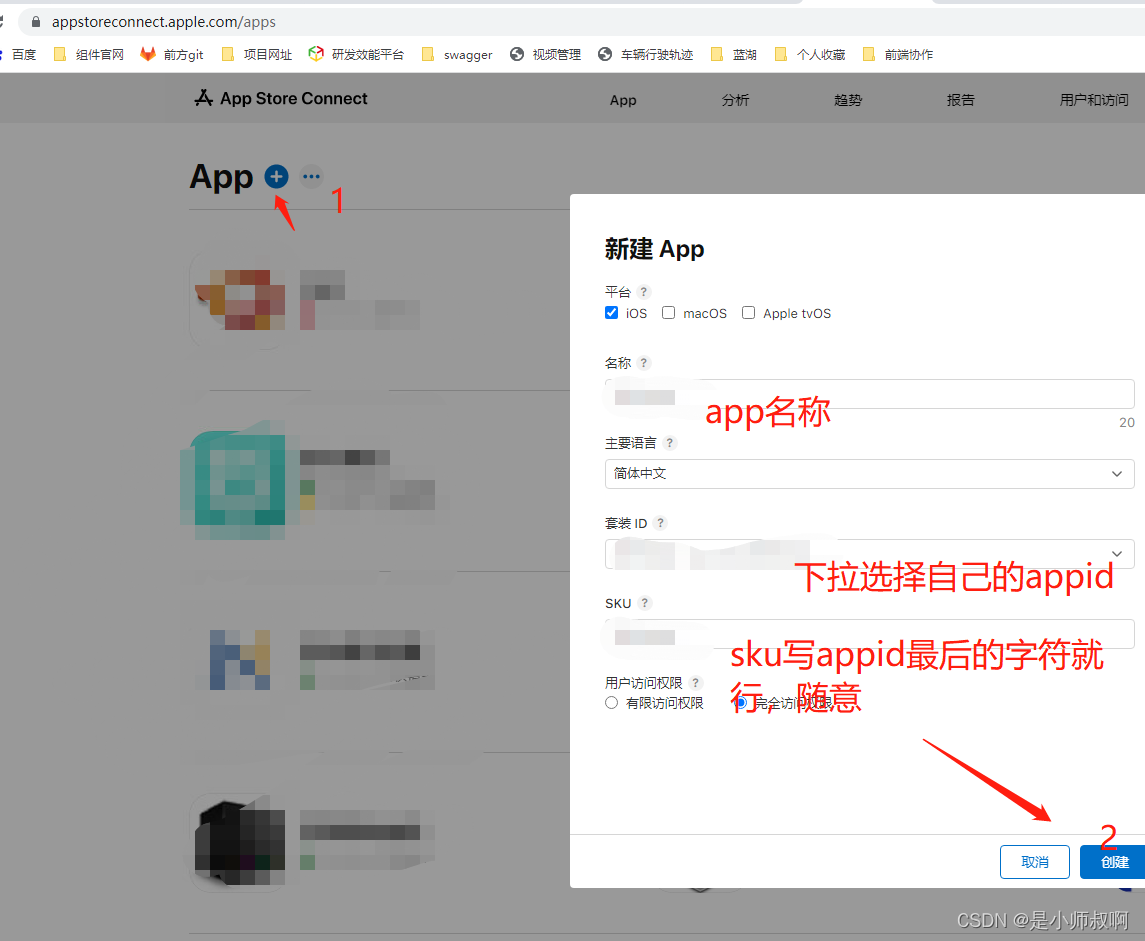Screen dimensions: 1145x941
Task: Open the swagger bookmark folder
Action: click(x=457, y=55)
